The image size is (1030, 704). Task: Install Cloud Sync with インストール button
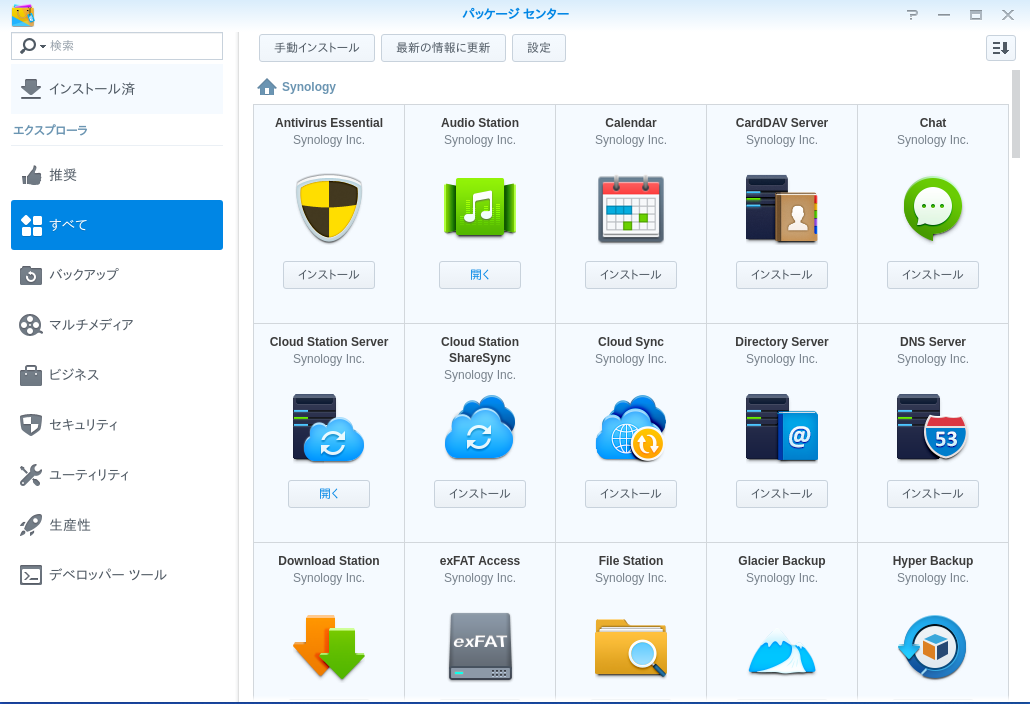631,494
